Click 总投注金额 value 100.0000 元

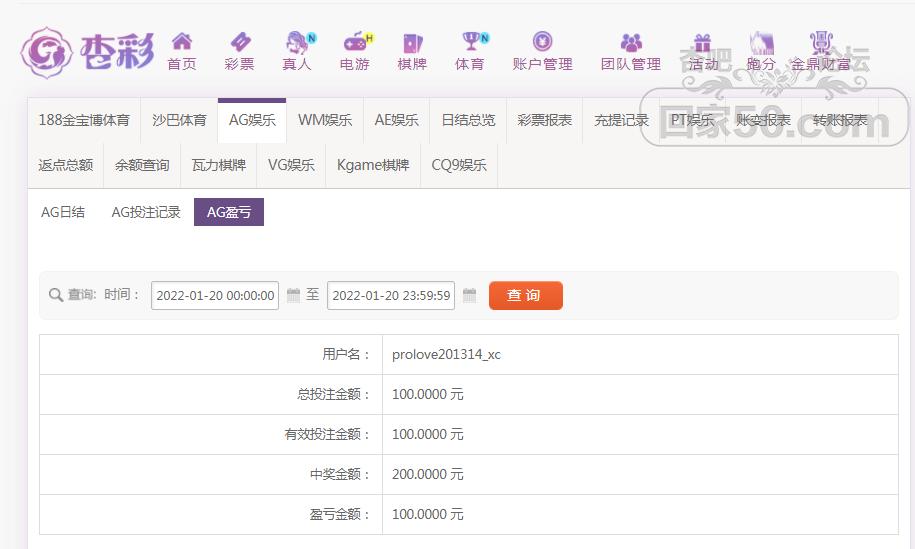pos(428,394)
